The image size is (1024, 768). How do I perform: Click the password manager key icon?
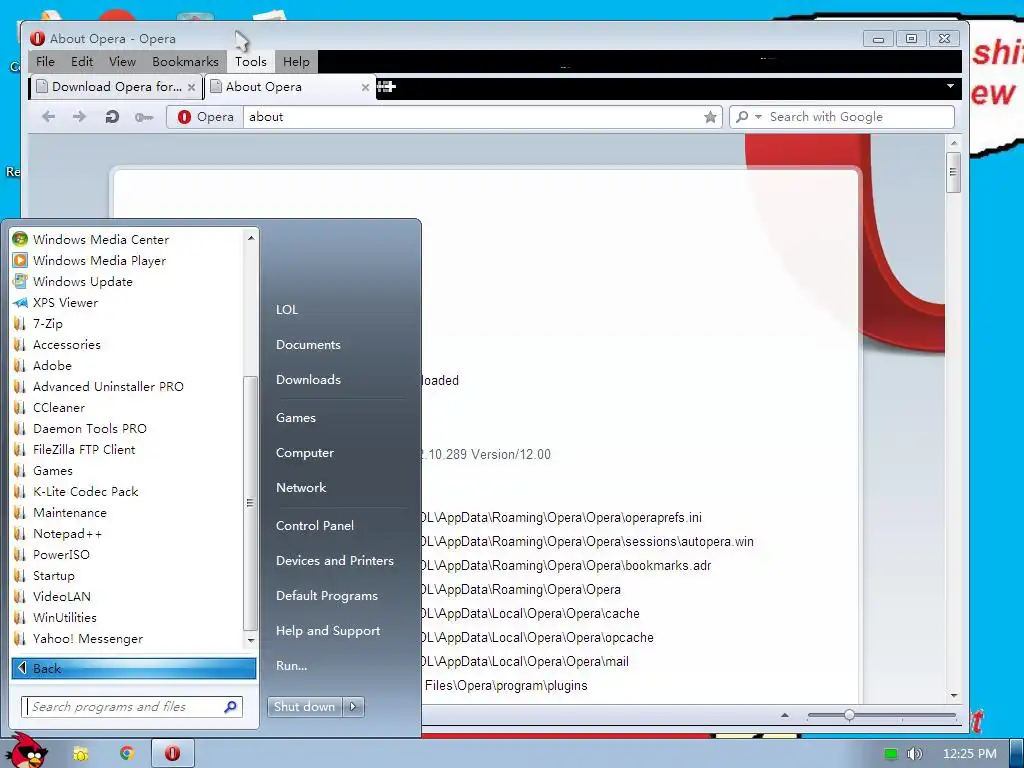point(144,118)
